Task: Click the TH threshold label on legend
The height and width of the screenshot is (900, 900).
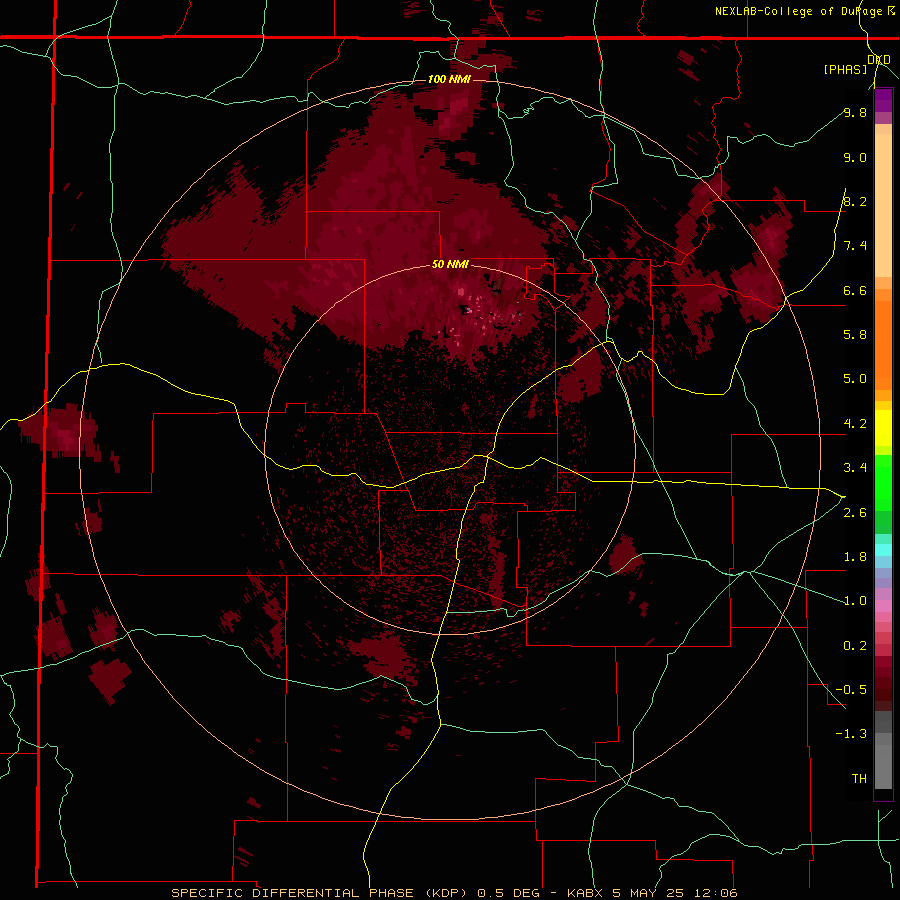Action: 859,778
